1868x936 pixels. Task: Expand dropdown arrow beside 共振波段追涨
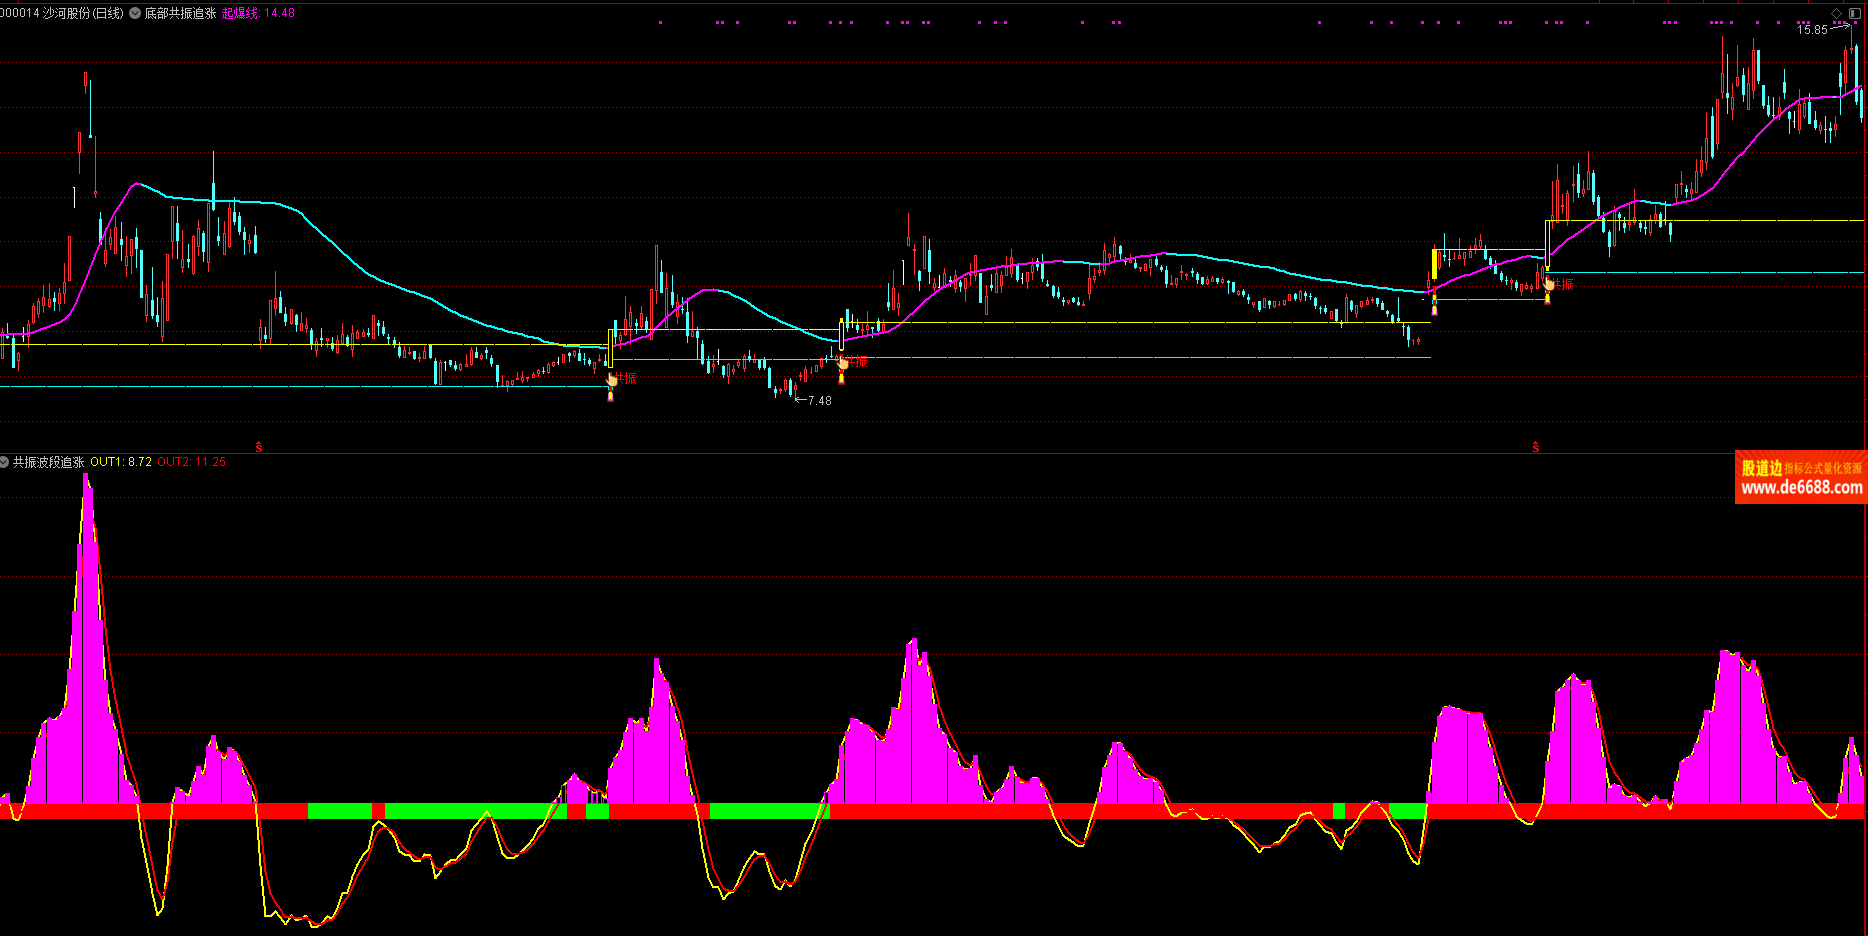point(5,462)
